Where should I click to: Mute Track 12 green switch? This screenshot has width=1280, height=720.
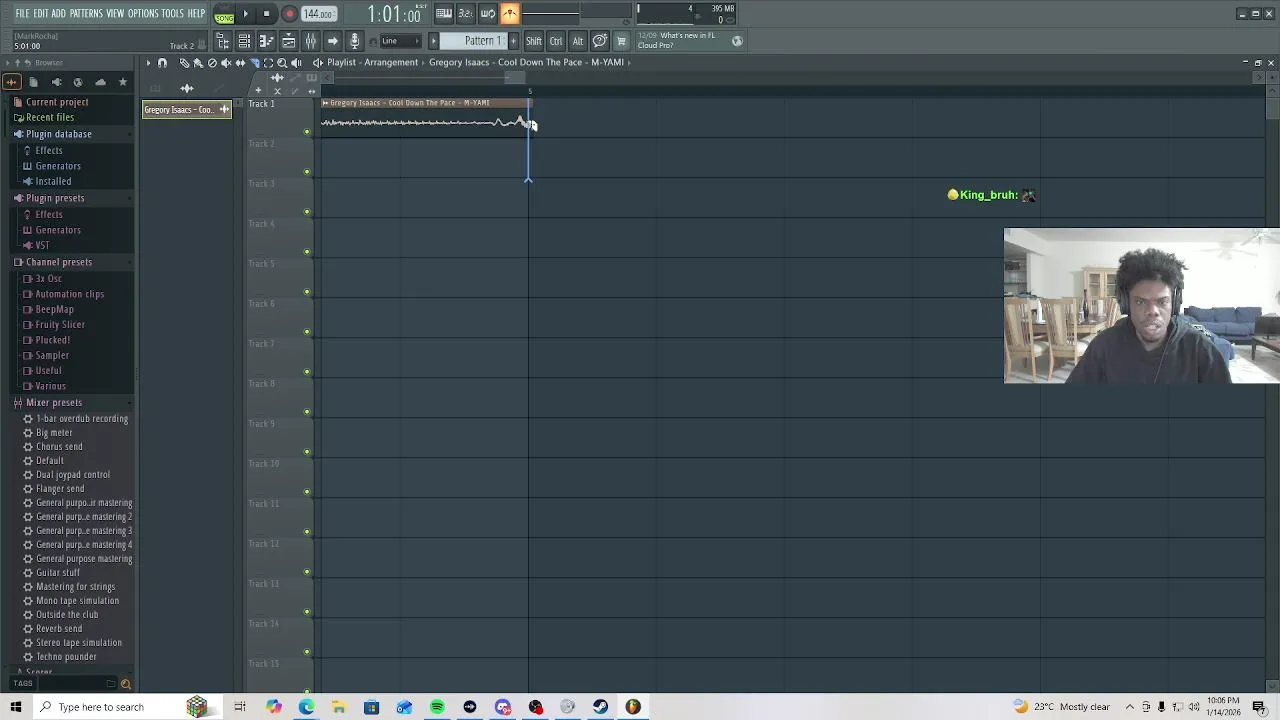point(307,572)
